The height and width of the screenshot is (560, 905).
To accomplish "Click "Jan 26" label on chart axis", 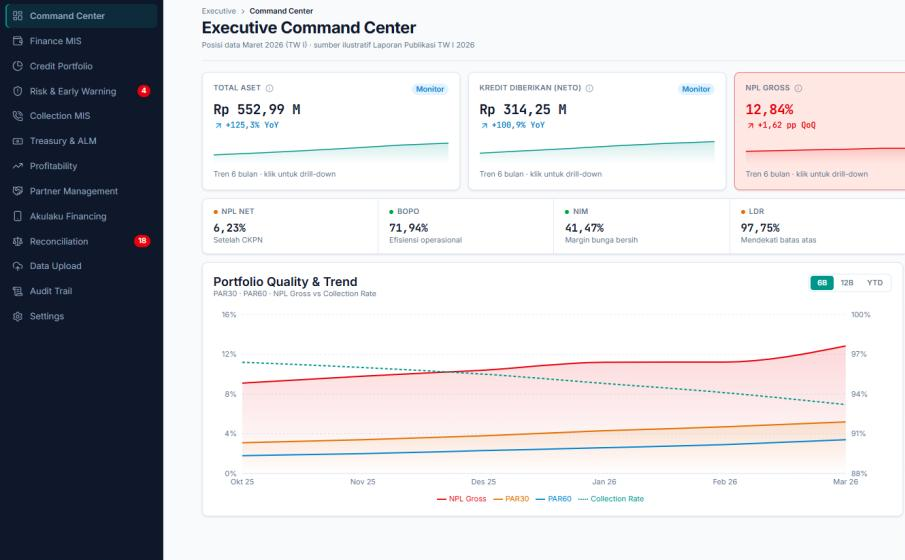I will [x=604, y=481].
